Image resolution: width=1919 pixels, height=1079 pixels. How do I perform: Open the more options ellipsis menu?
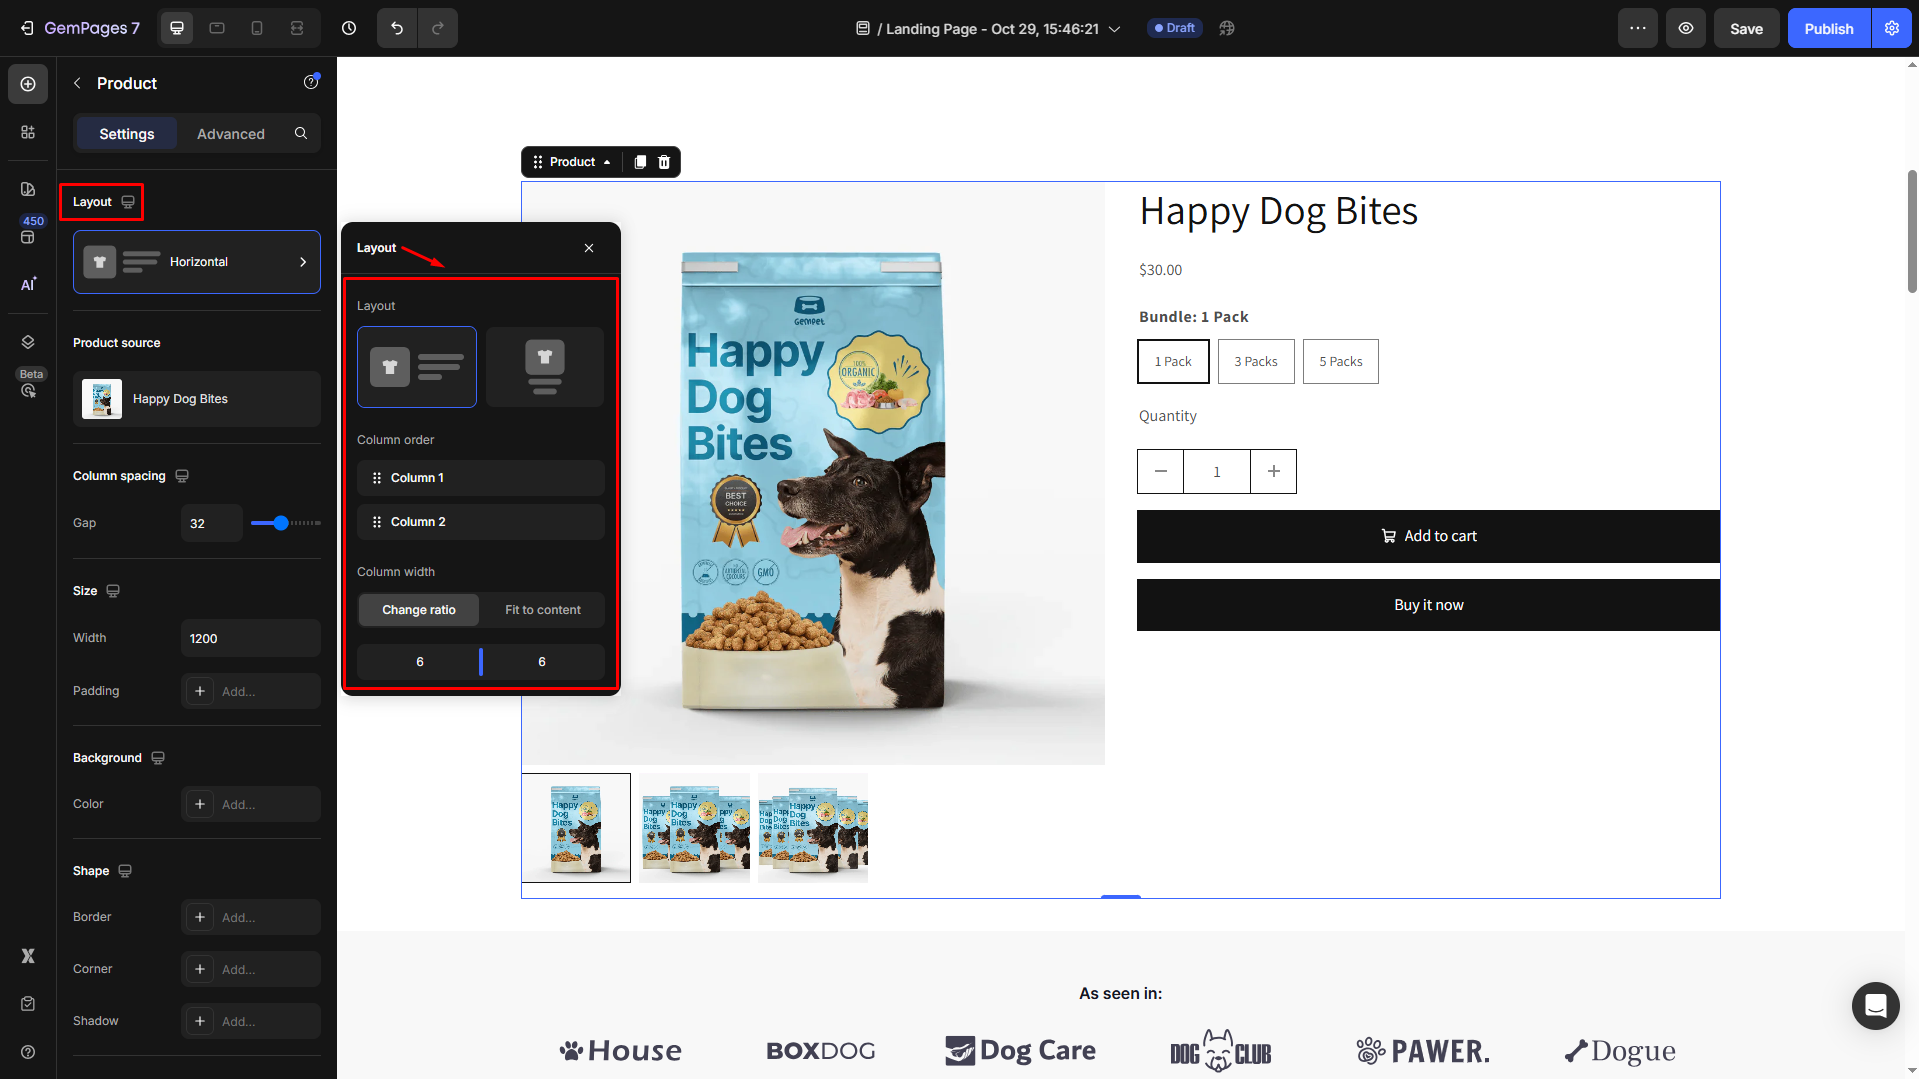1638,28
